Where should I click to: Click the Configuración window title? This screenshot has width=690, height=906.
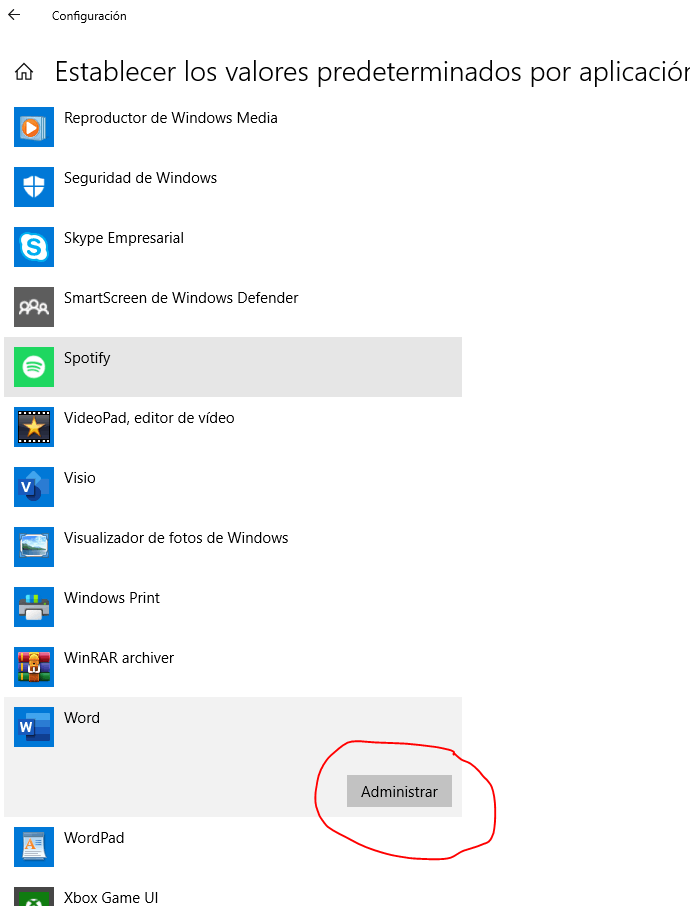point(89,16)
